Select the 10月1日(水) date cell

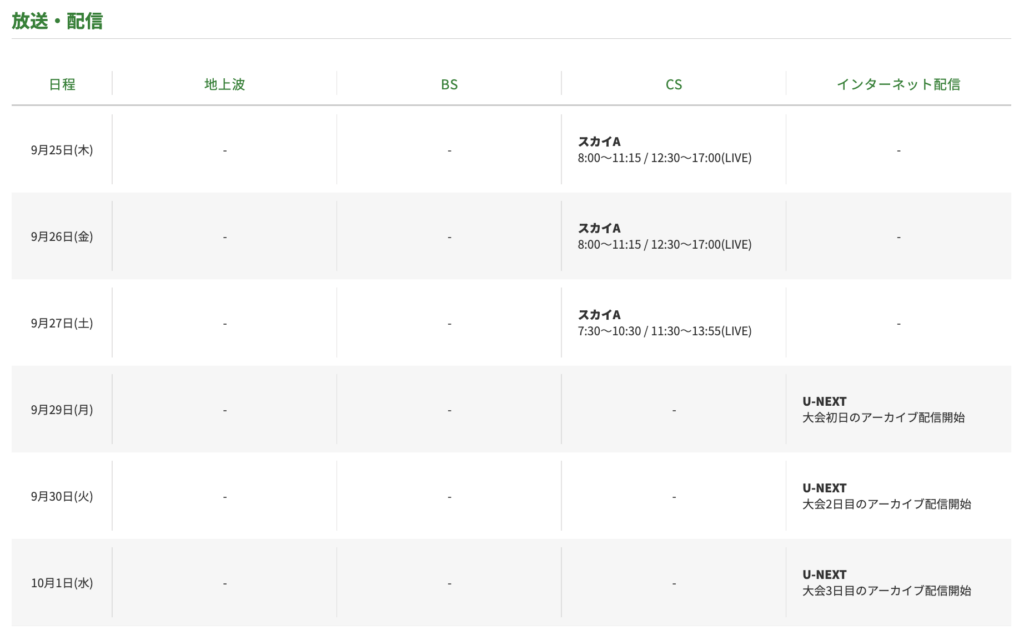click(x=62, y=583)
